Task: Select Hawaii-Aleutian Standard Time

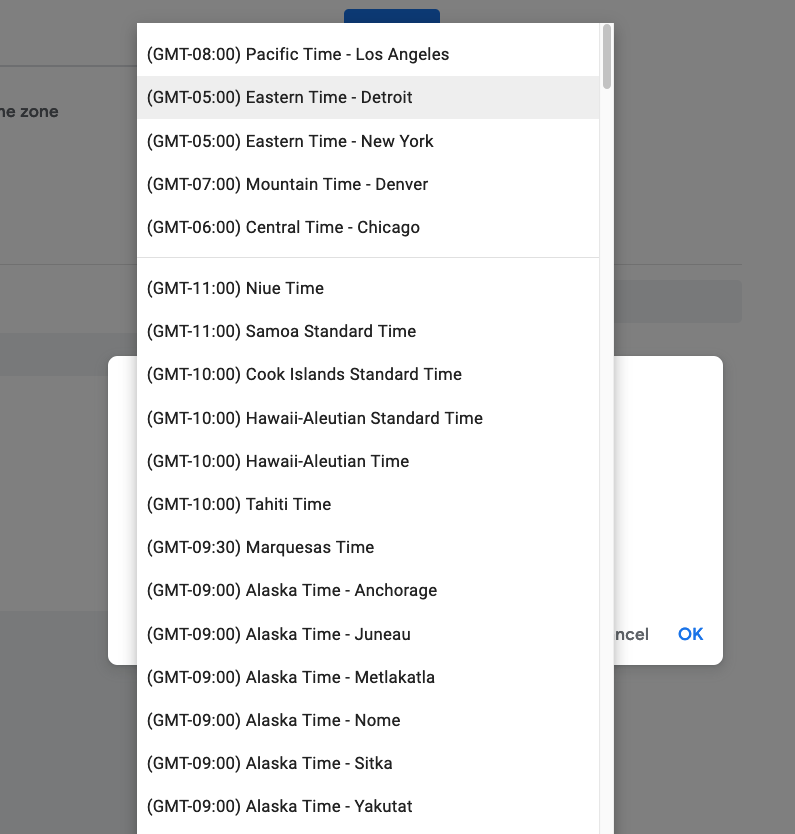Action: point(314,418)
